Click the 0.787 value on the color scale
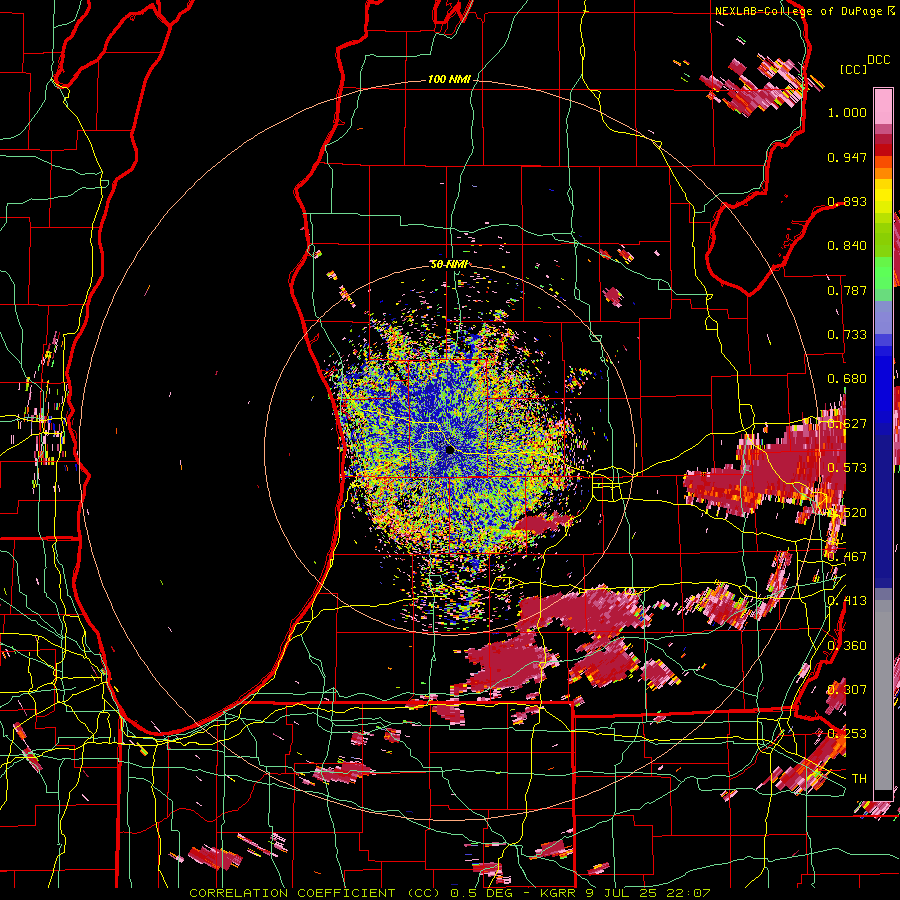Image resolution: width=900 pixels, height=900 pixels. pyautogui.click(x=847, y=290)
